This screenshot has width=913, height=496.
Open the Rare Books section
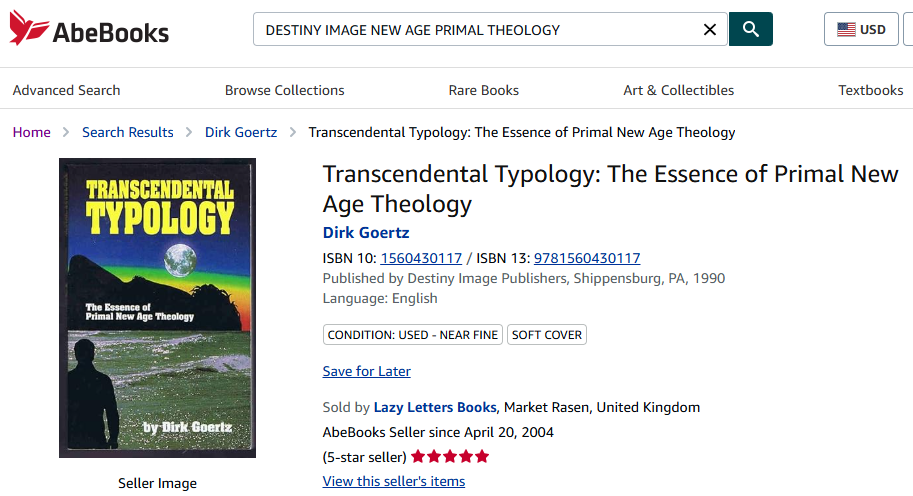484,90
